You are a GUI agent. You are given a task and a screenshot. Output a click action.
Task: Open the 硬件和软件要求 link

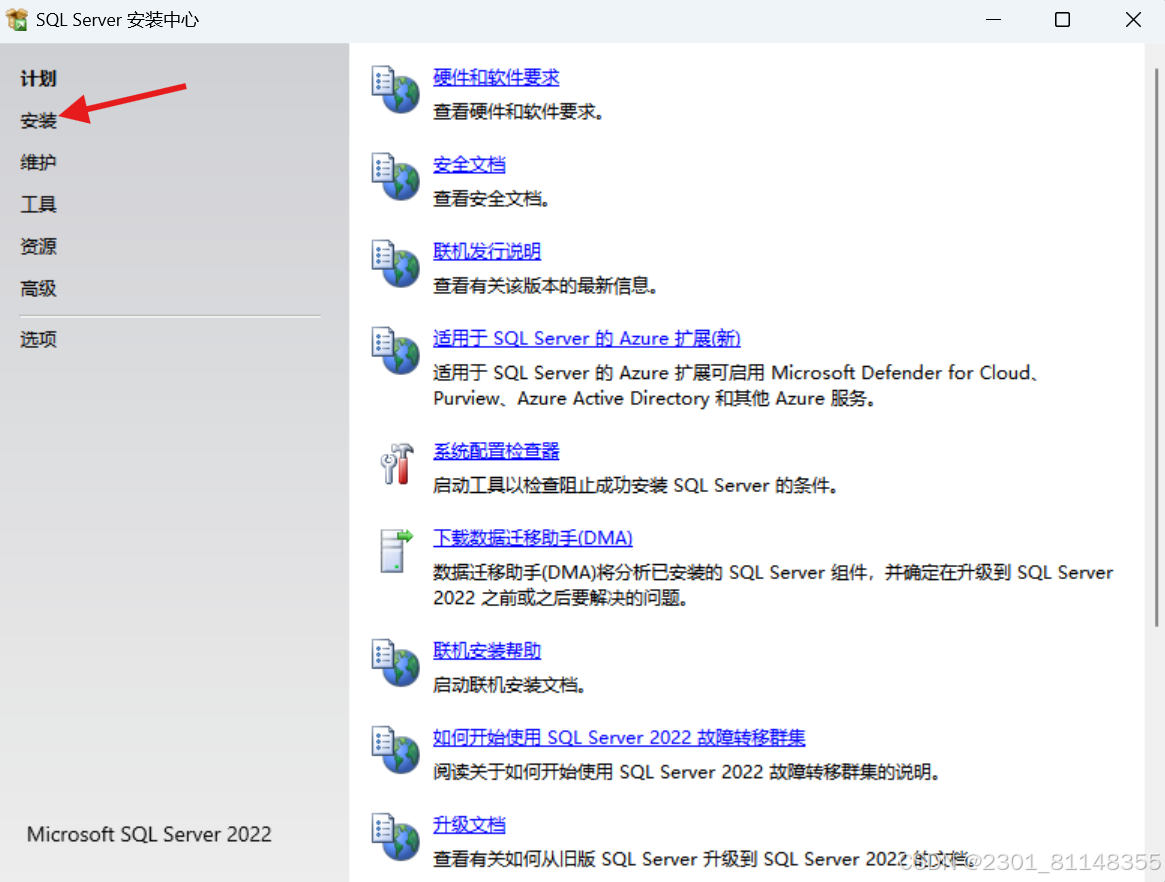[x=496, y=77]
